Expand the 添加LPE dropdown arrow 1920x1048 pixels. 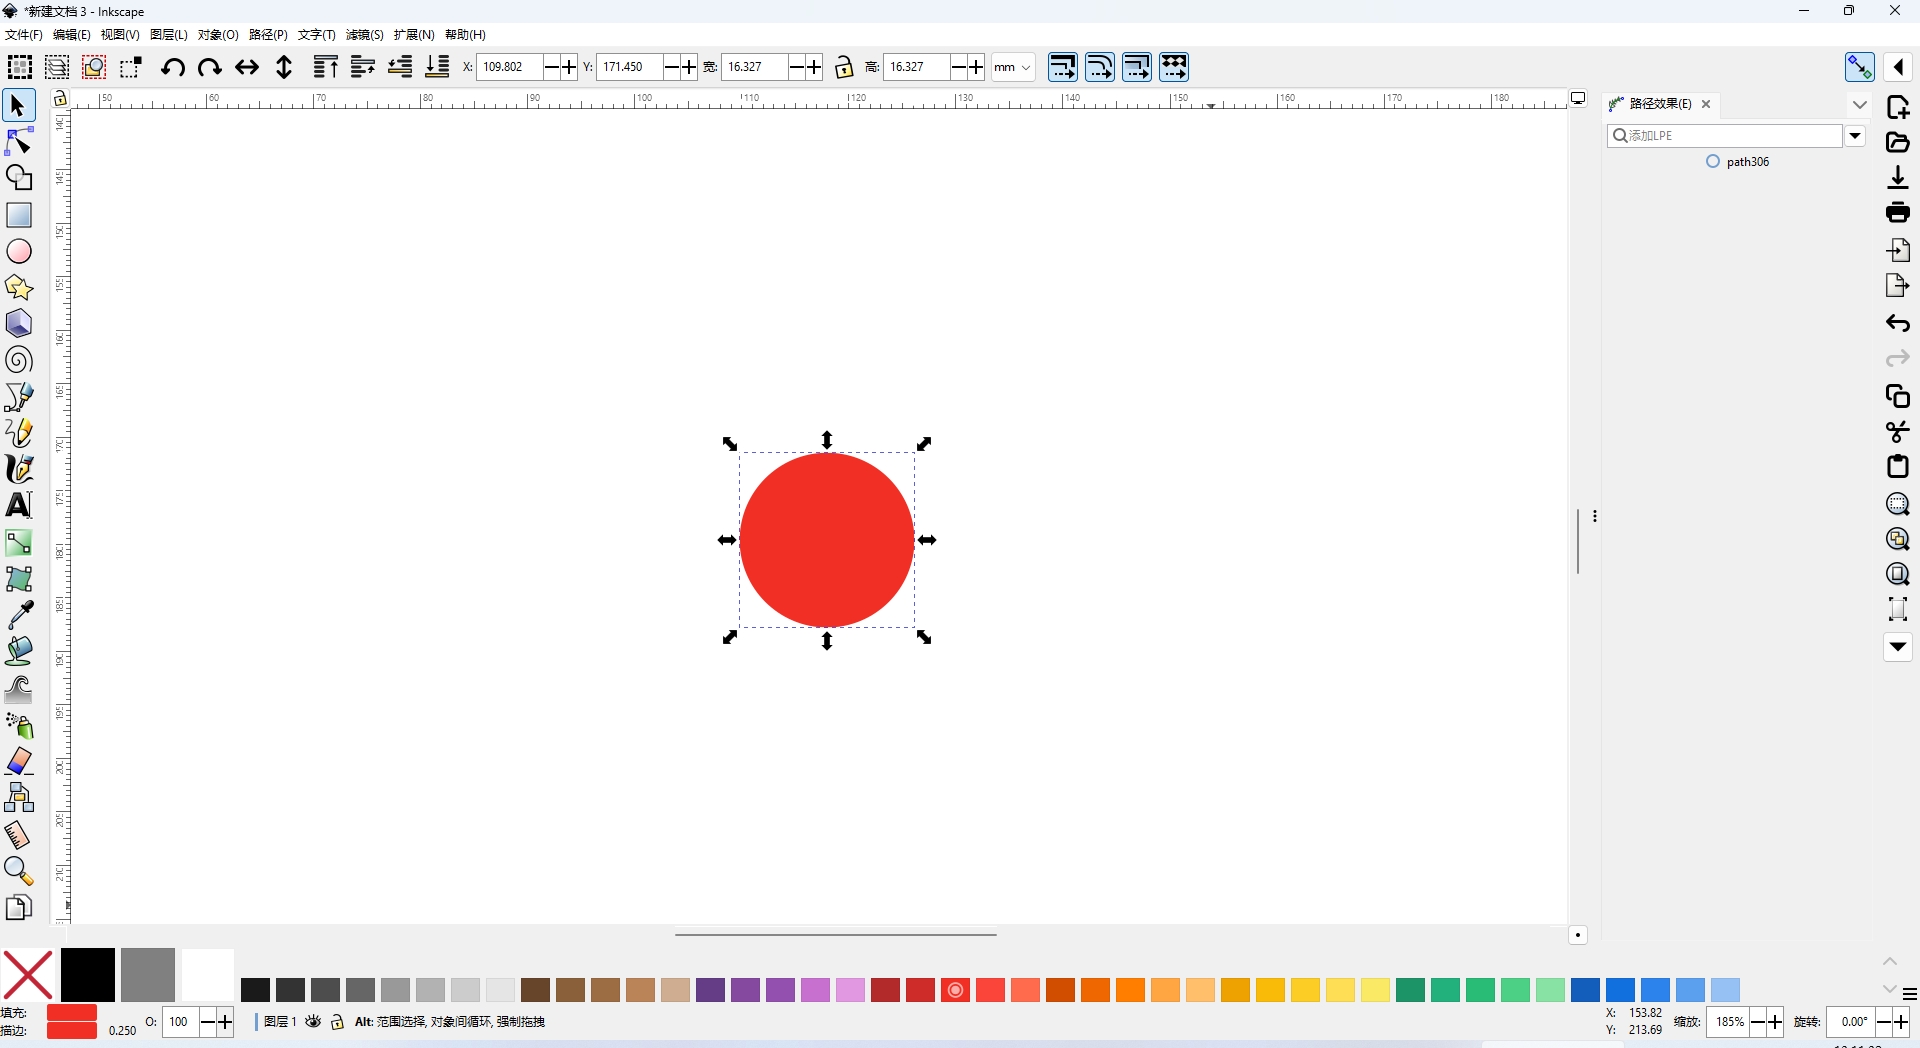[x=1855, y=136]
